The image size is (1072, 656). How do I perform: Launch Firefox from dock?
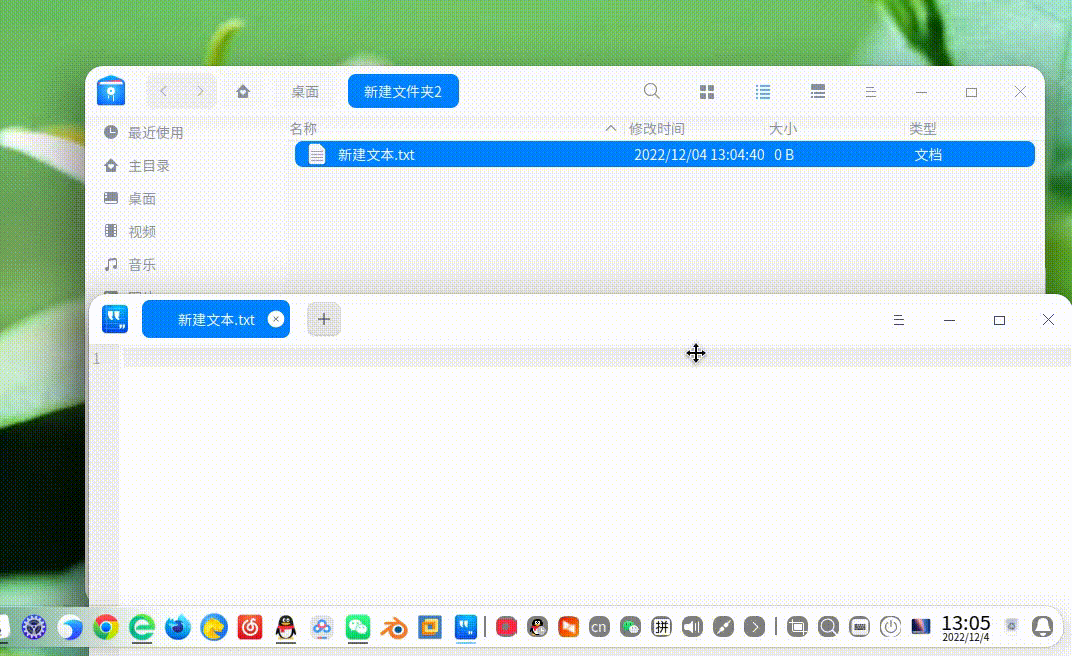pos(178,627)
